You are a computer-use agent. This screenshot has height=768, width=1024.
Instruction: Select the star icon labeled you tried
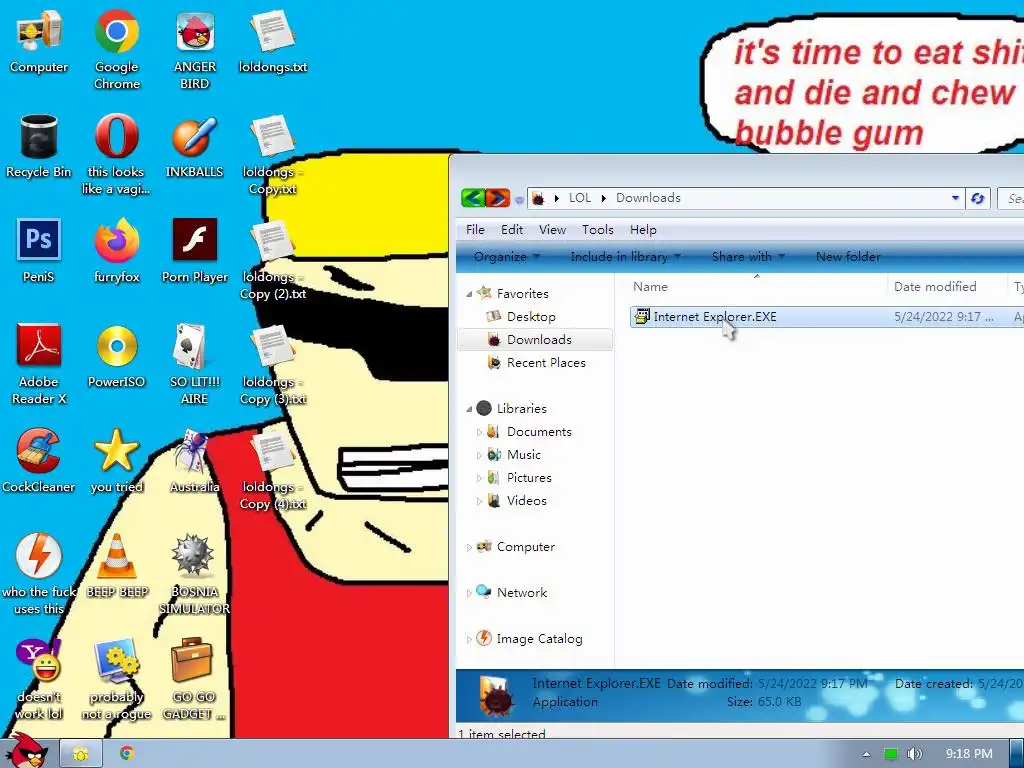point(117,461)
